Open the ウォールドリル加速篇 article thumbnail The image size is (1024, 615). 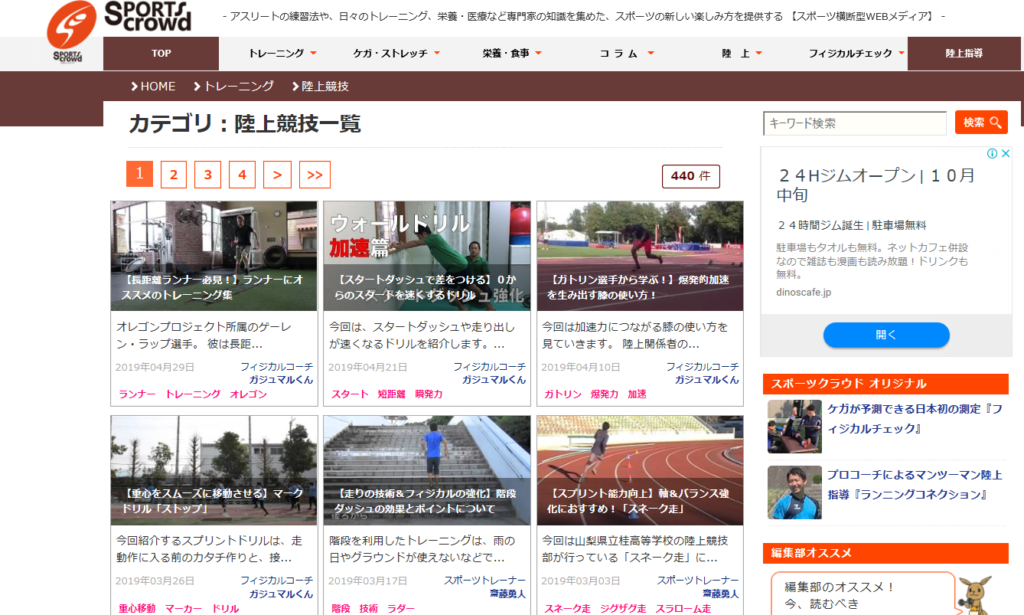tap(426, 256)
